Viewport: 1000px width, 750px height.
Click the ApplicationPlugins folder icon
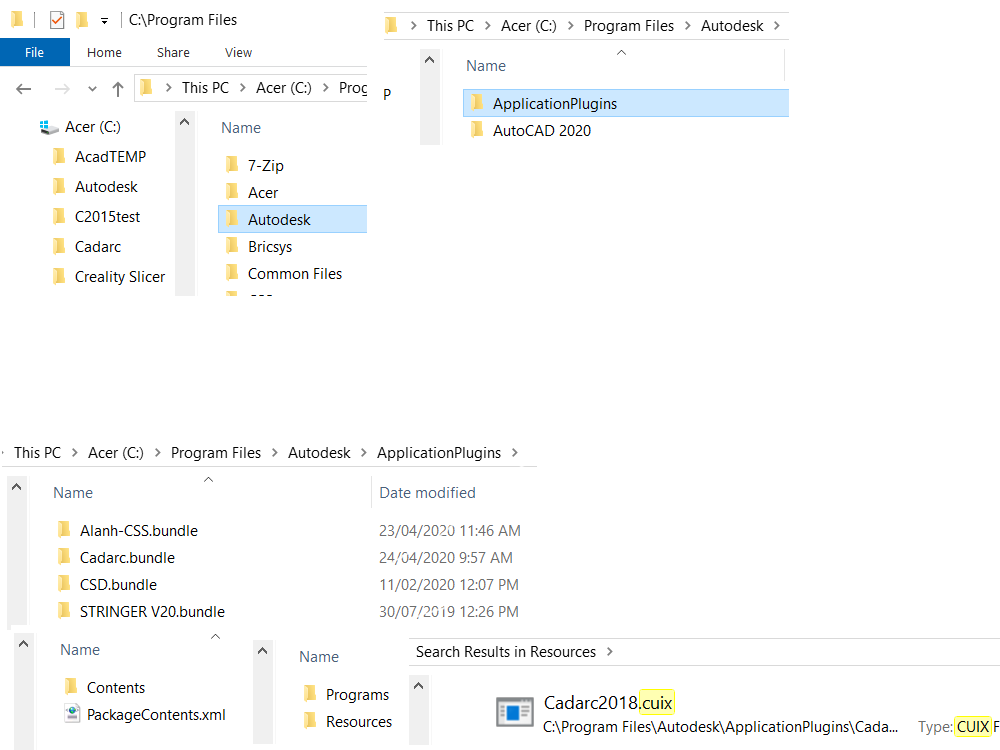point(478,102)
